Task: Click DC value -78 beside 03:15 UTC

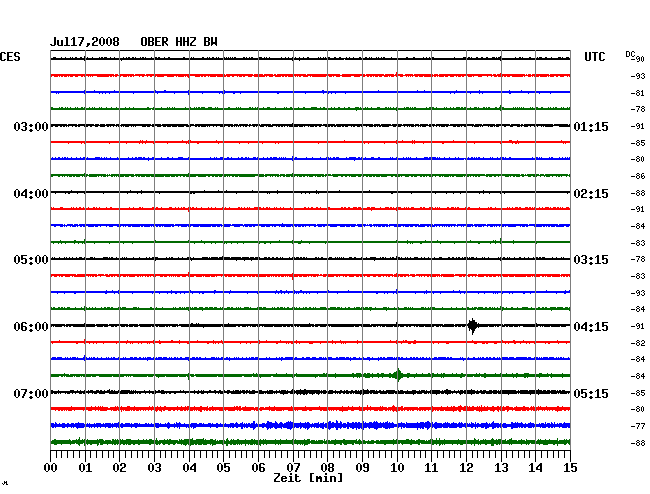Action: pyautogui.click(x=638, y=259)
